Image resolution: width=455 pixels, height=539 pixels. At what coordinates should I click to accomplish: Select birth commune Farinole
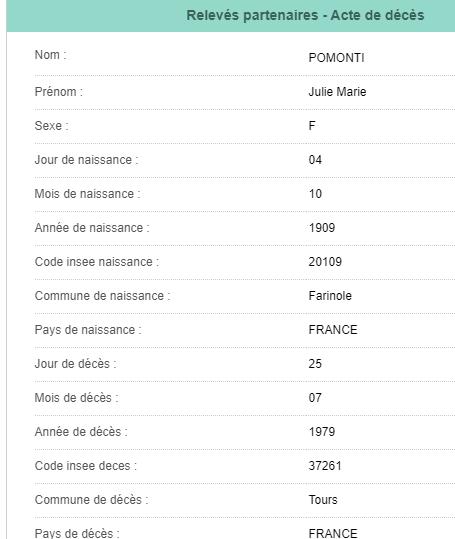pos(330,296)
